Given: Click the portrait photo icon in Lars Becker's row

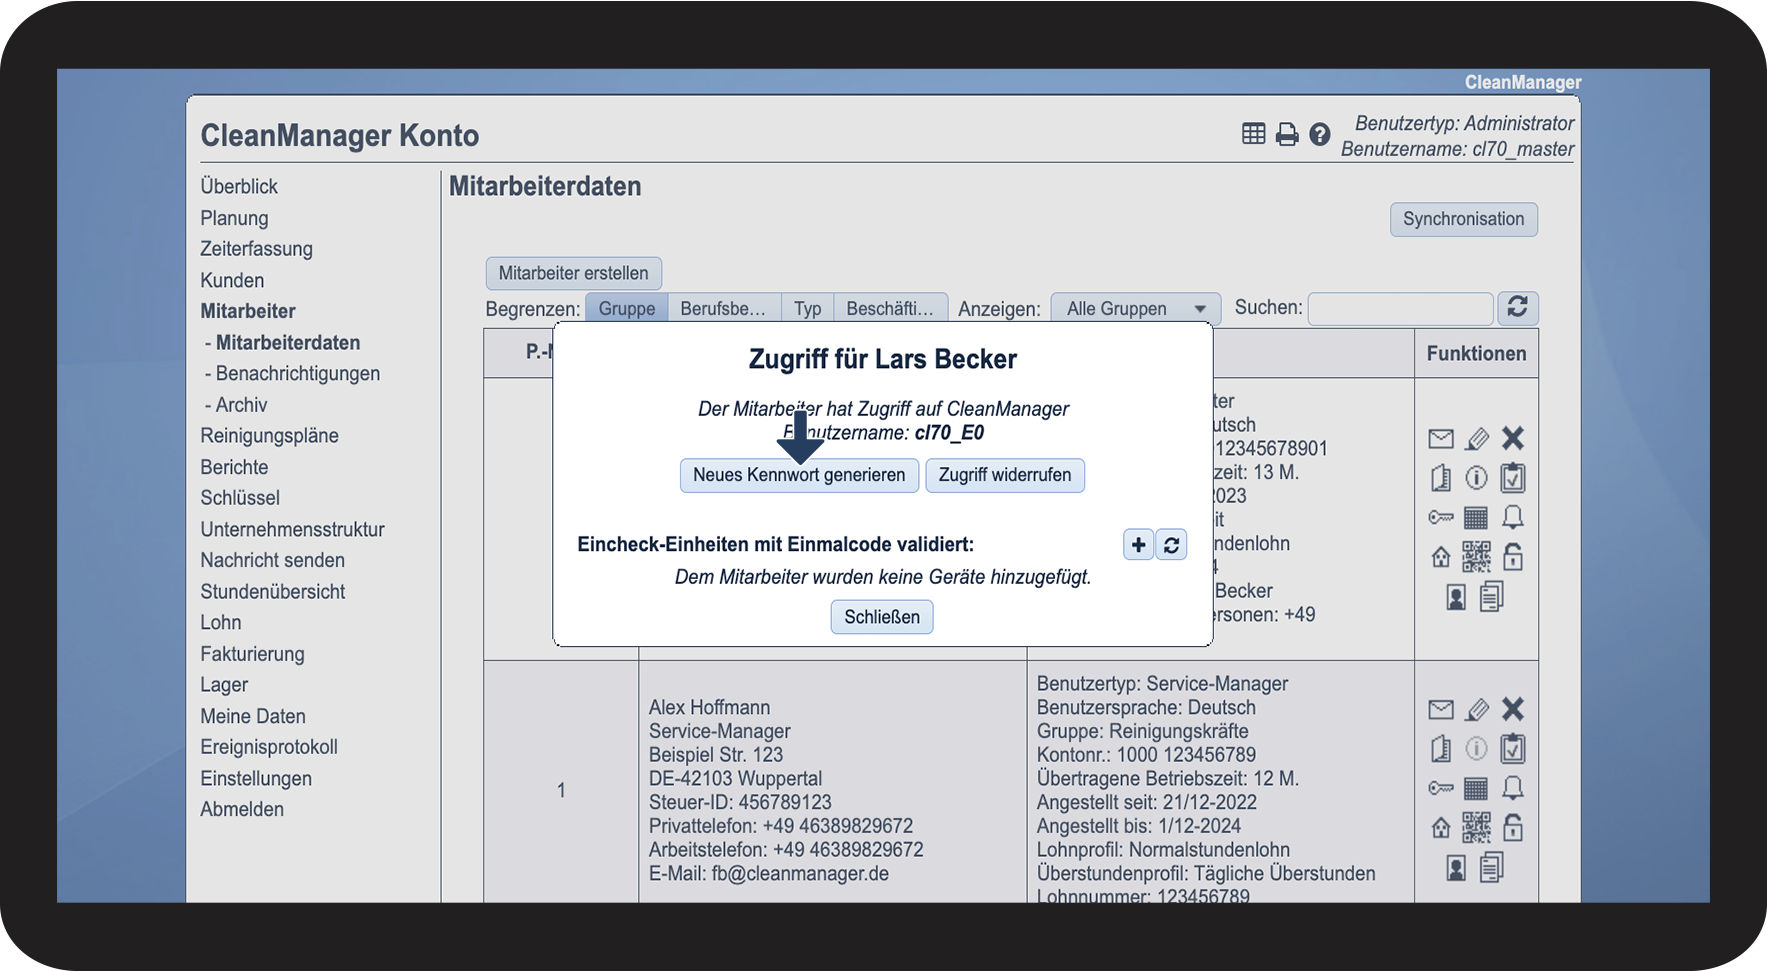Looking at the screenshot, I should pyautogui.click(x=1457, y=597).
